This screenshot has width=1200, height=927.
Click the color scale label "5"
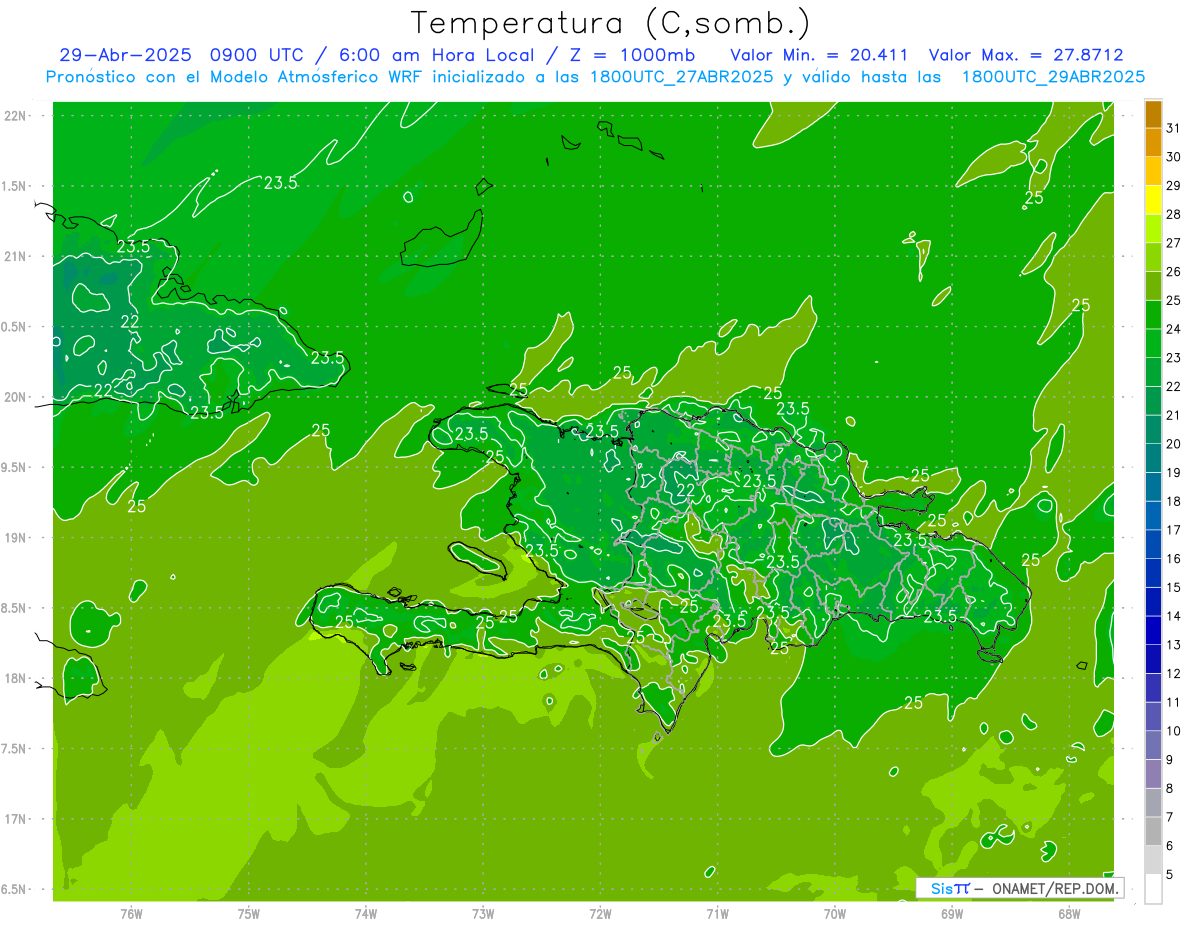[x=1170, y=874]
